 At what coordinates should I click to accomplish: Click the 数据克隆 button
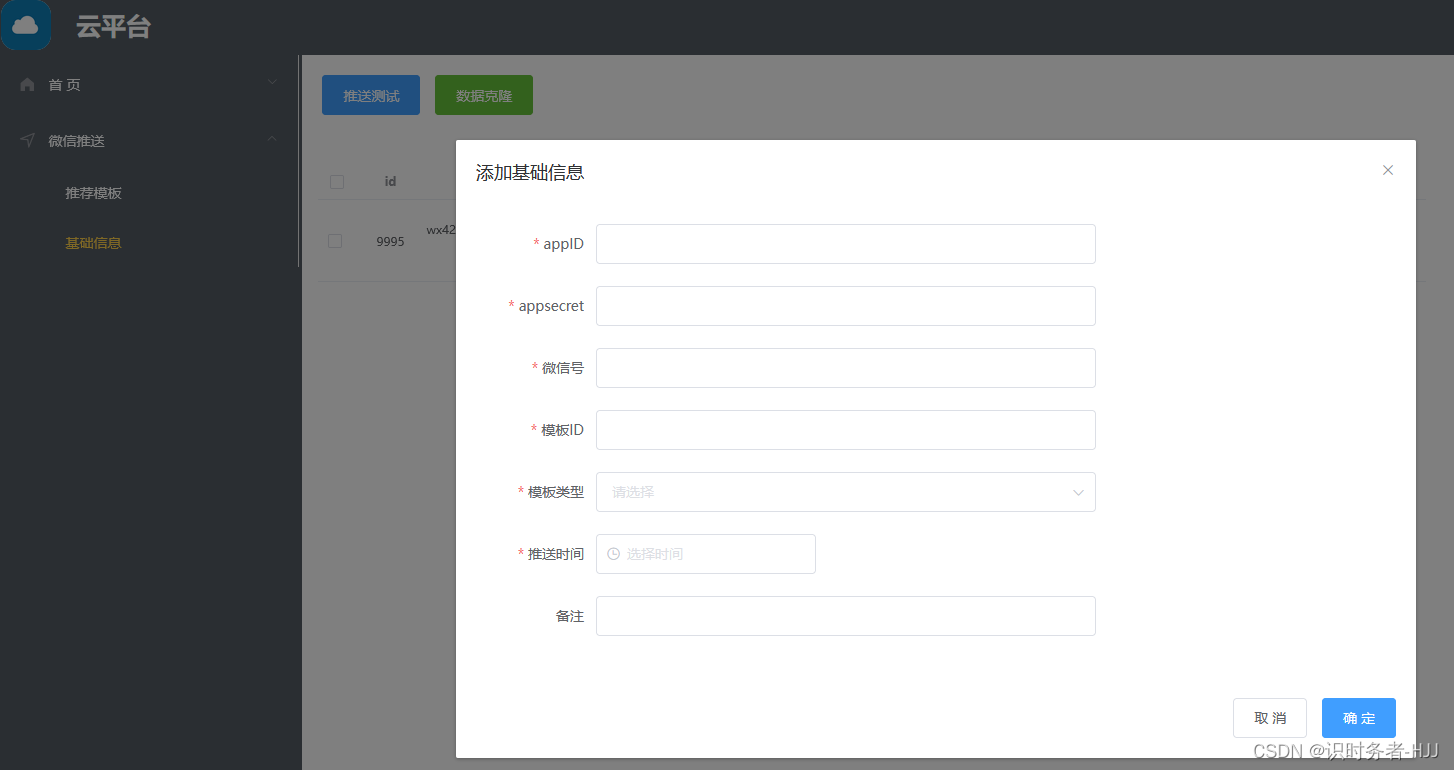click(x=484, y=95)
